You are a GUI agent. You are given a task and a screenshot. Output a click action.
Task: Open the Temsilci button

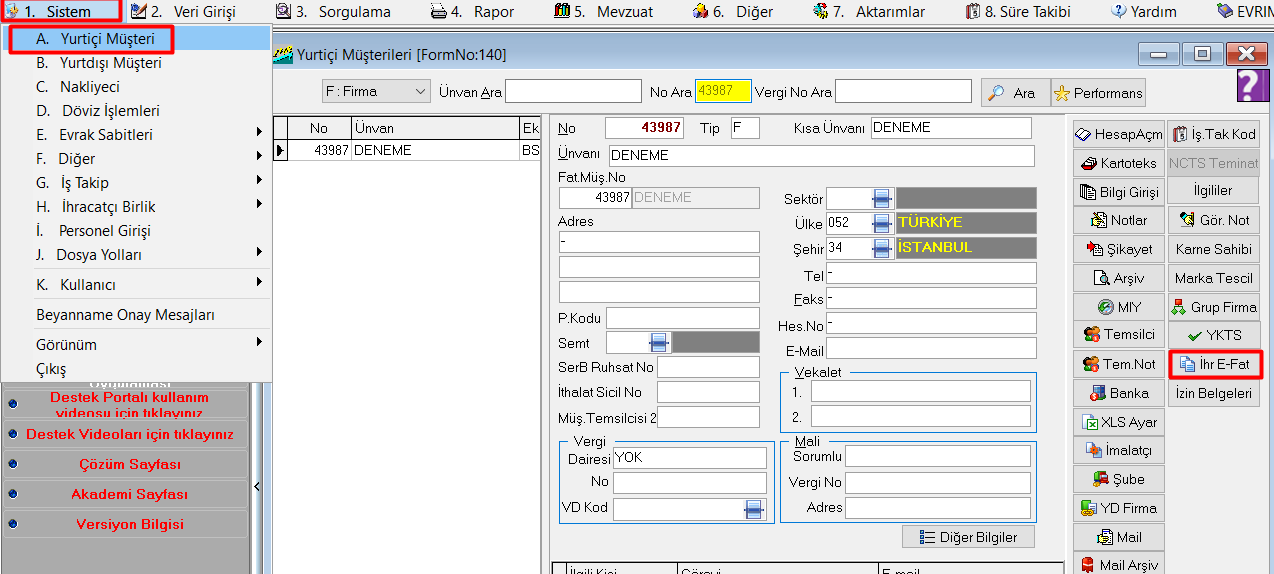(1119, 335)
